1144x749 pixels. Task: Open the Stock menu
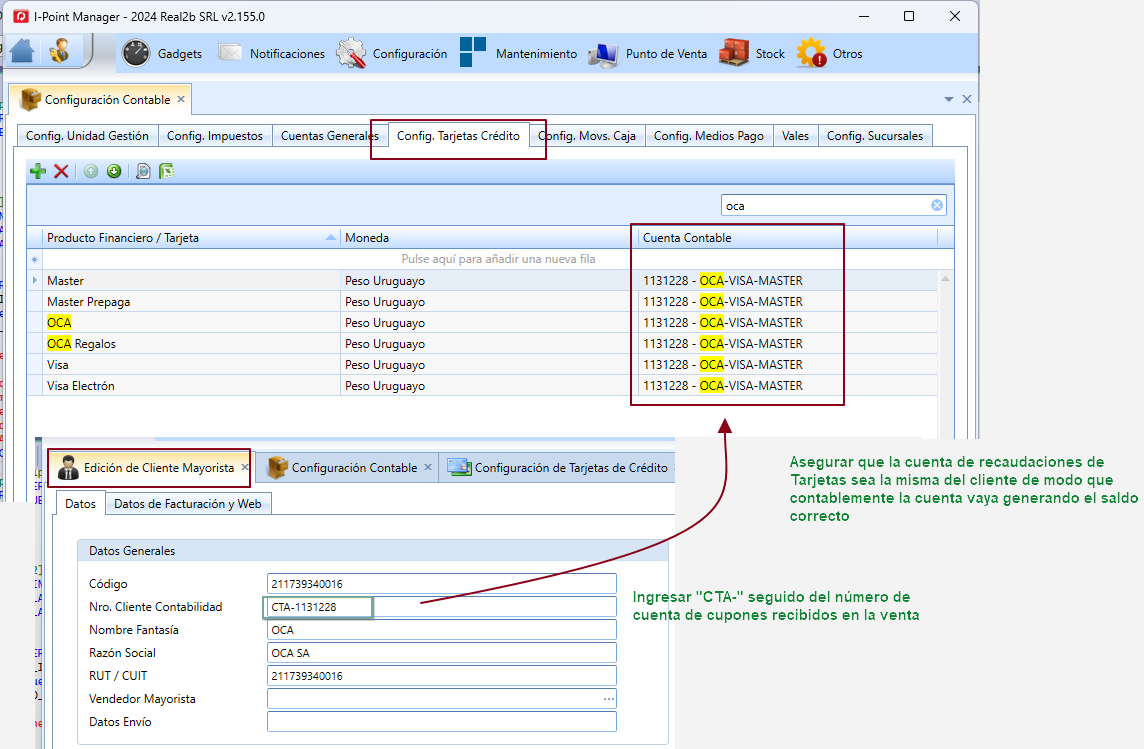751,53
